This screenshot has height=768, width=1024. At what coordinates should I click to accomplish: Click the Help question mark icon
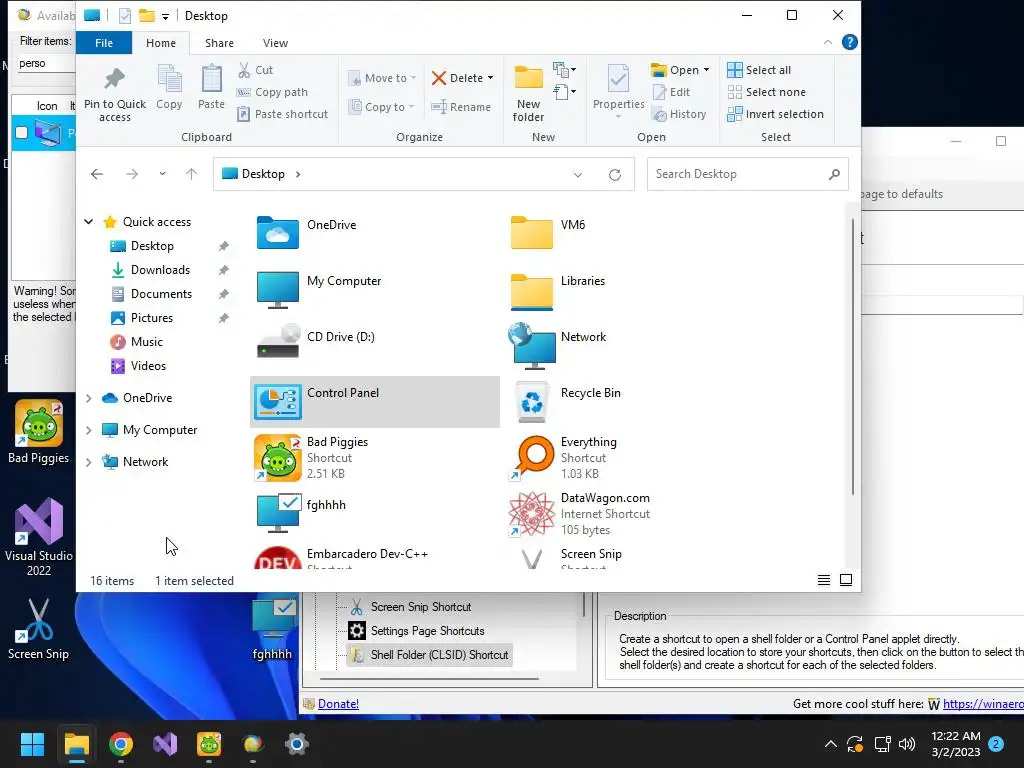[x=850, y=42]
